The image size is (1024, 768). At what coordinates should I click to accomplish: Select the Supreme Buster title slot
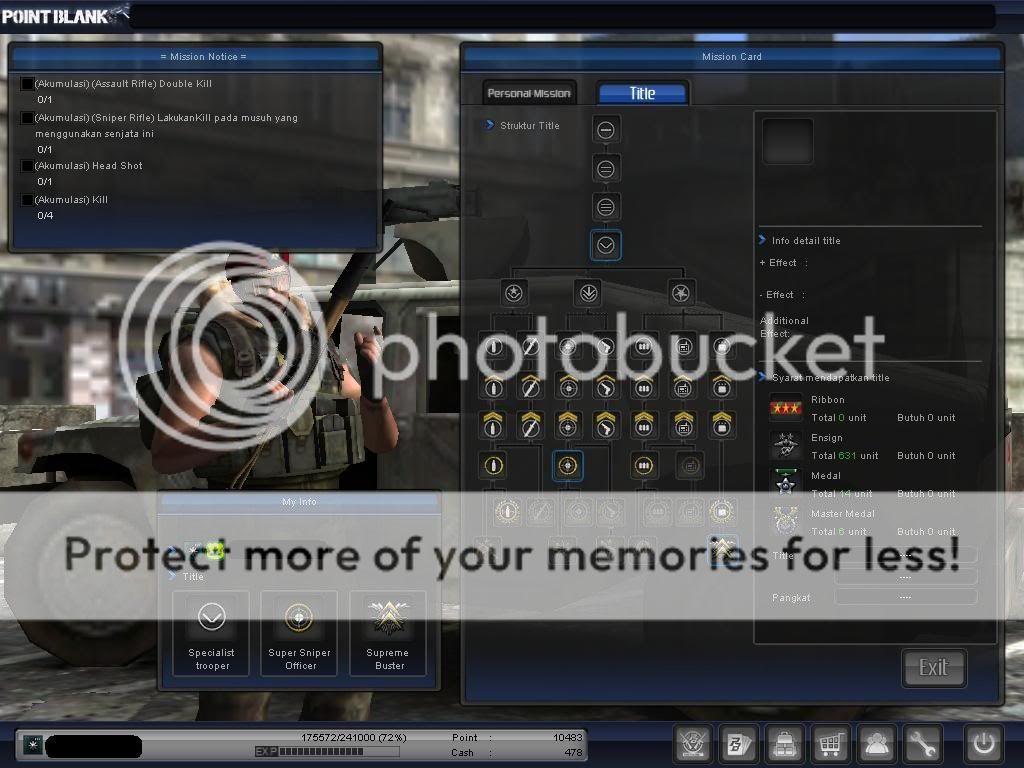point(388,633)
